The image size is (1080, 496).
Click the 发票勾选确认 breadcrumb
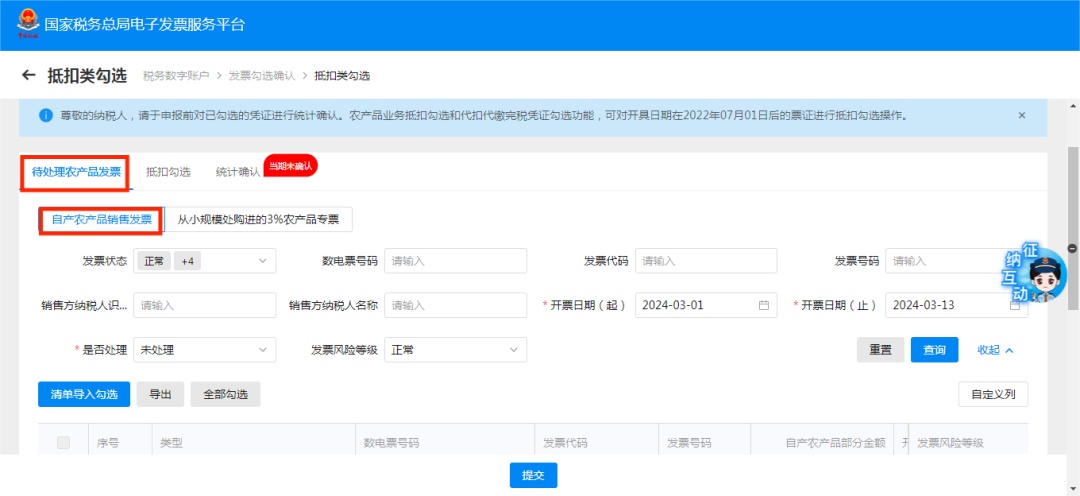(x=262, y=76)
